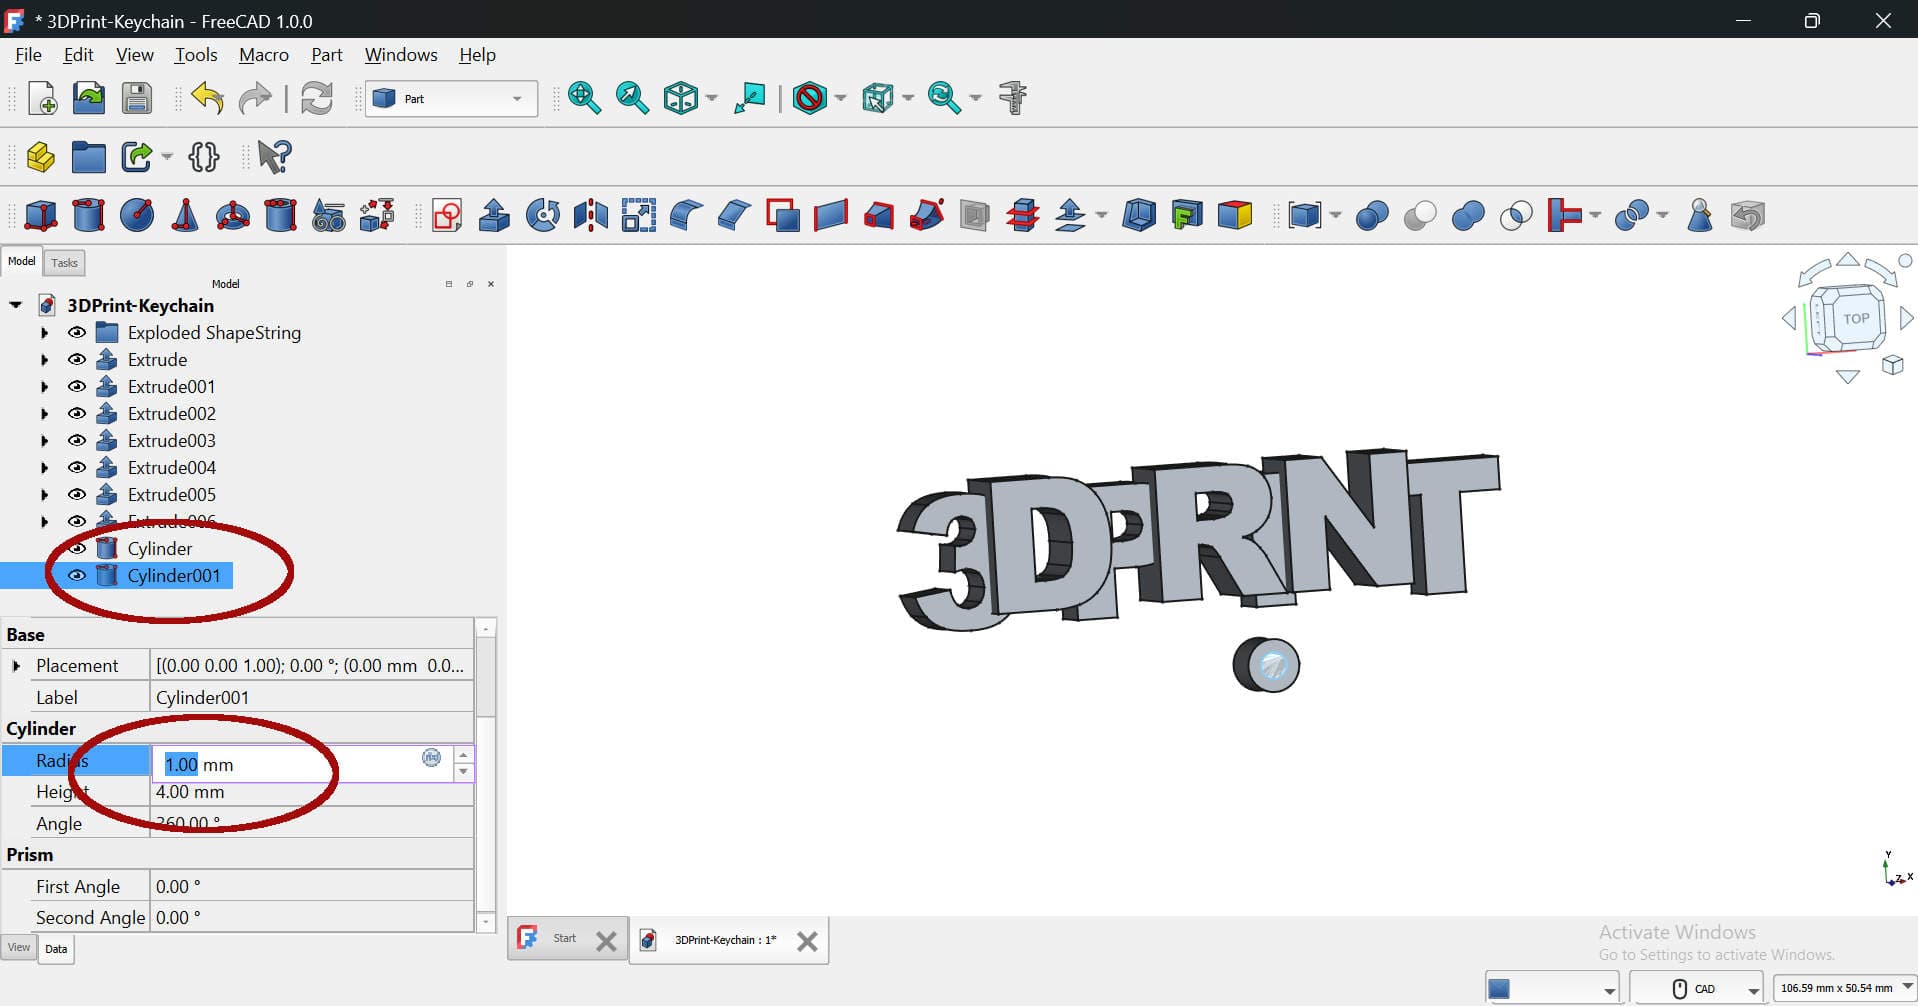Image resolution: width=1918 pixels, height=1006 pixels.
Task: Expand the Placement property
Action: click(16, 666)
